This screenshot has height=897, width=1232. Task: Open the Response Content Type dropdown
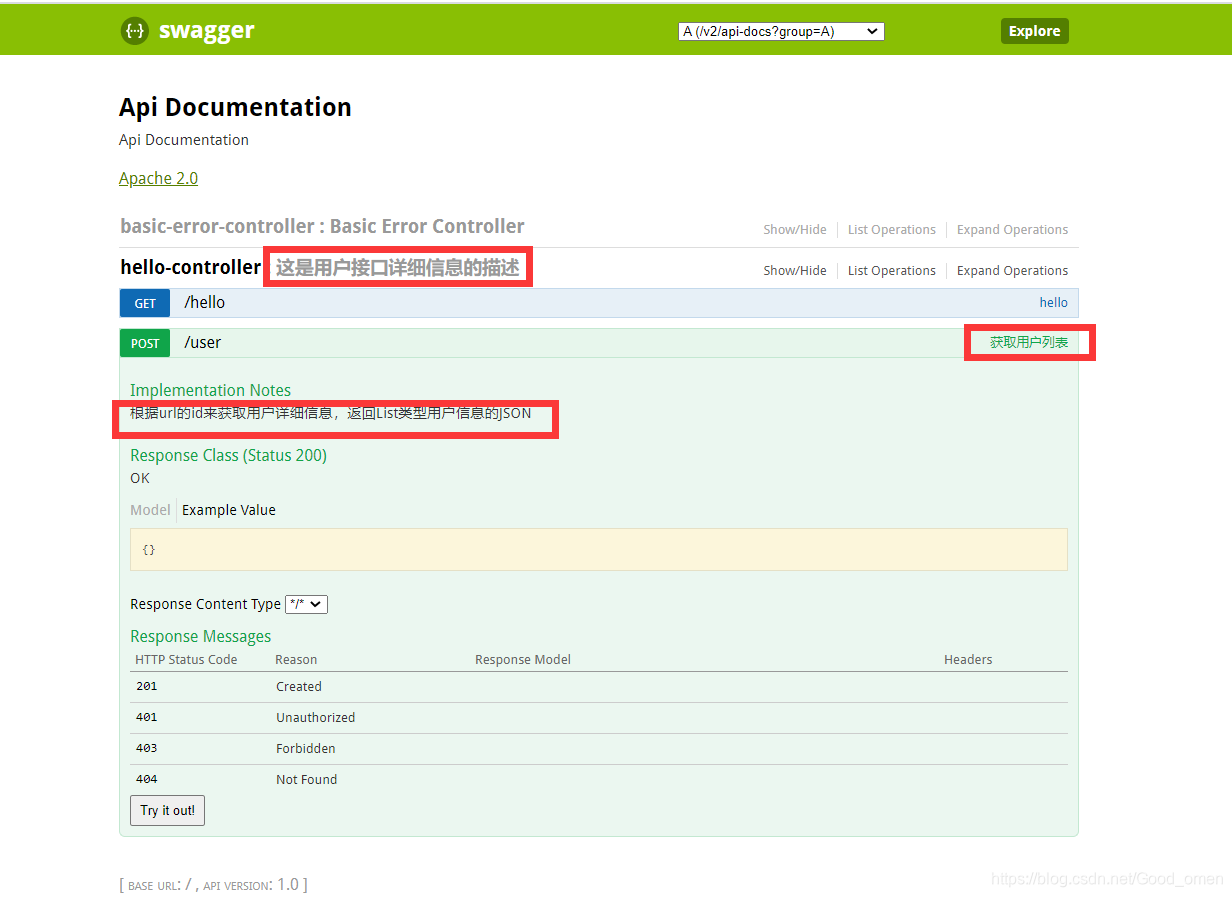click(306, 604)
